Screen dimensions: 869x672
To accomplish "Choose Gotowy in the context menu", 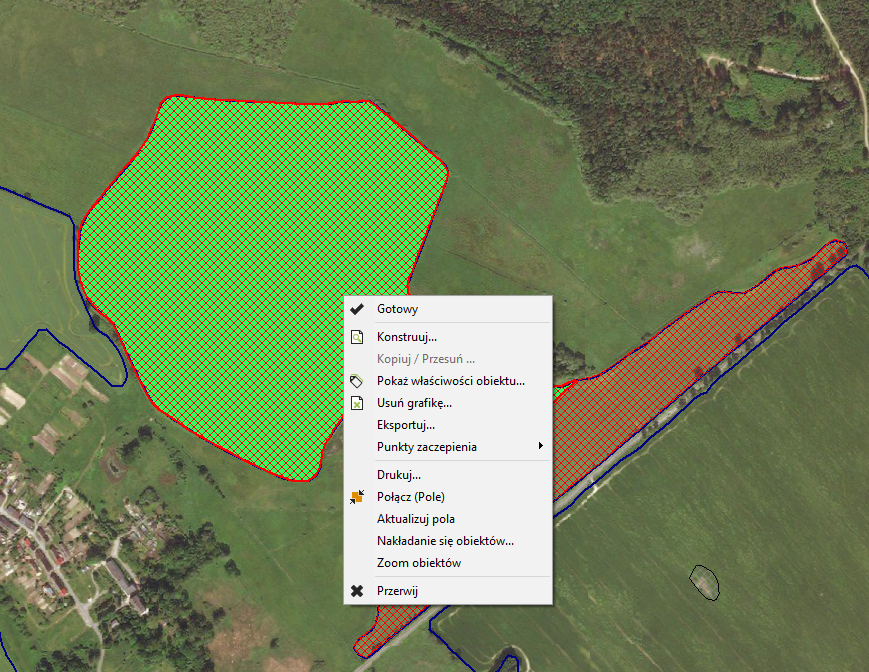I will (448, 309).
